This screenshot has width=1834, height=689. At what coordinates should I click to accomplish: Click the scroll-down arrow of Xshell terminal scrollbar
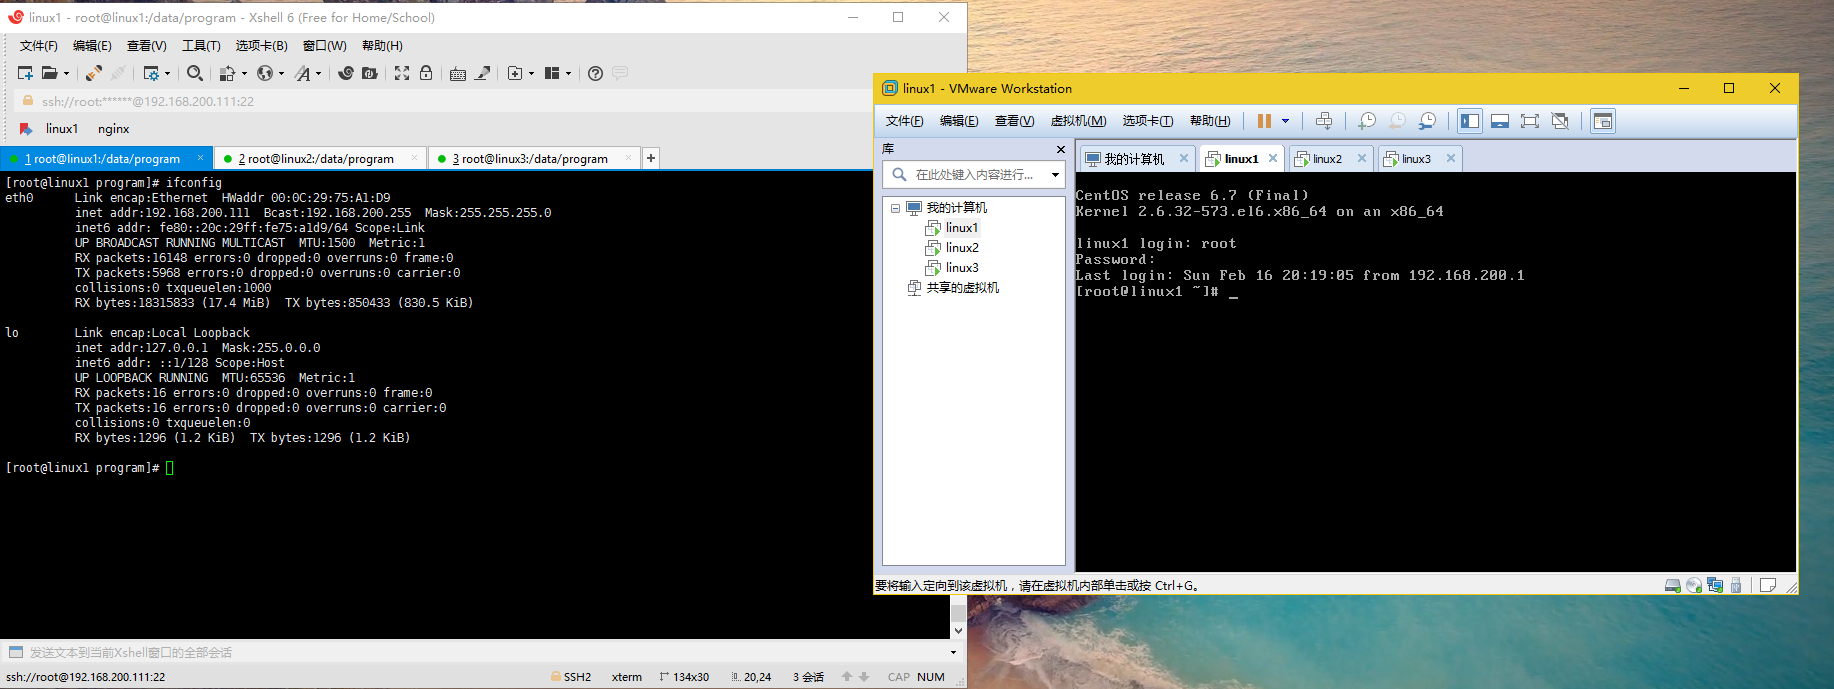(x=958, y=631)
